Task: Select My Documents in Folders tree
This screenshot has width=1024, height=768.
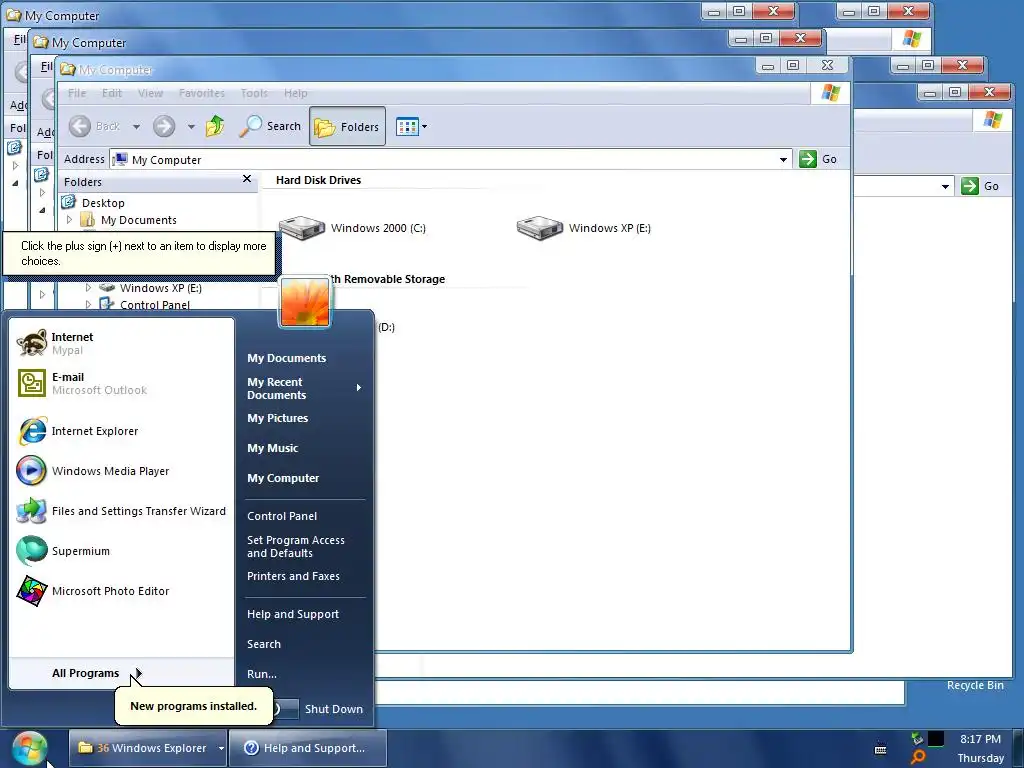Action: click(x=138, y=220)
